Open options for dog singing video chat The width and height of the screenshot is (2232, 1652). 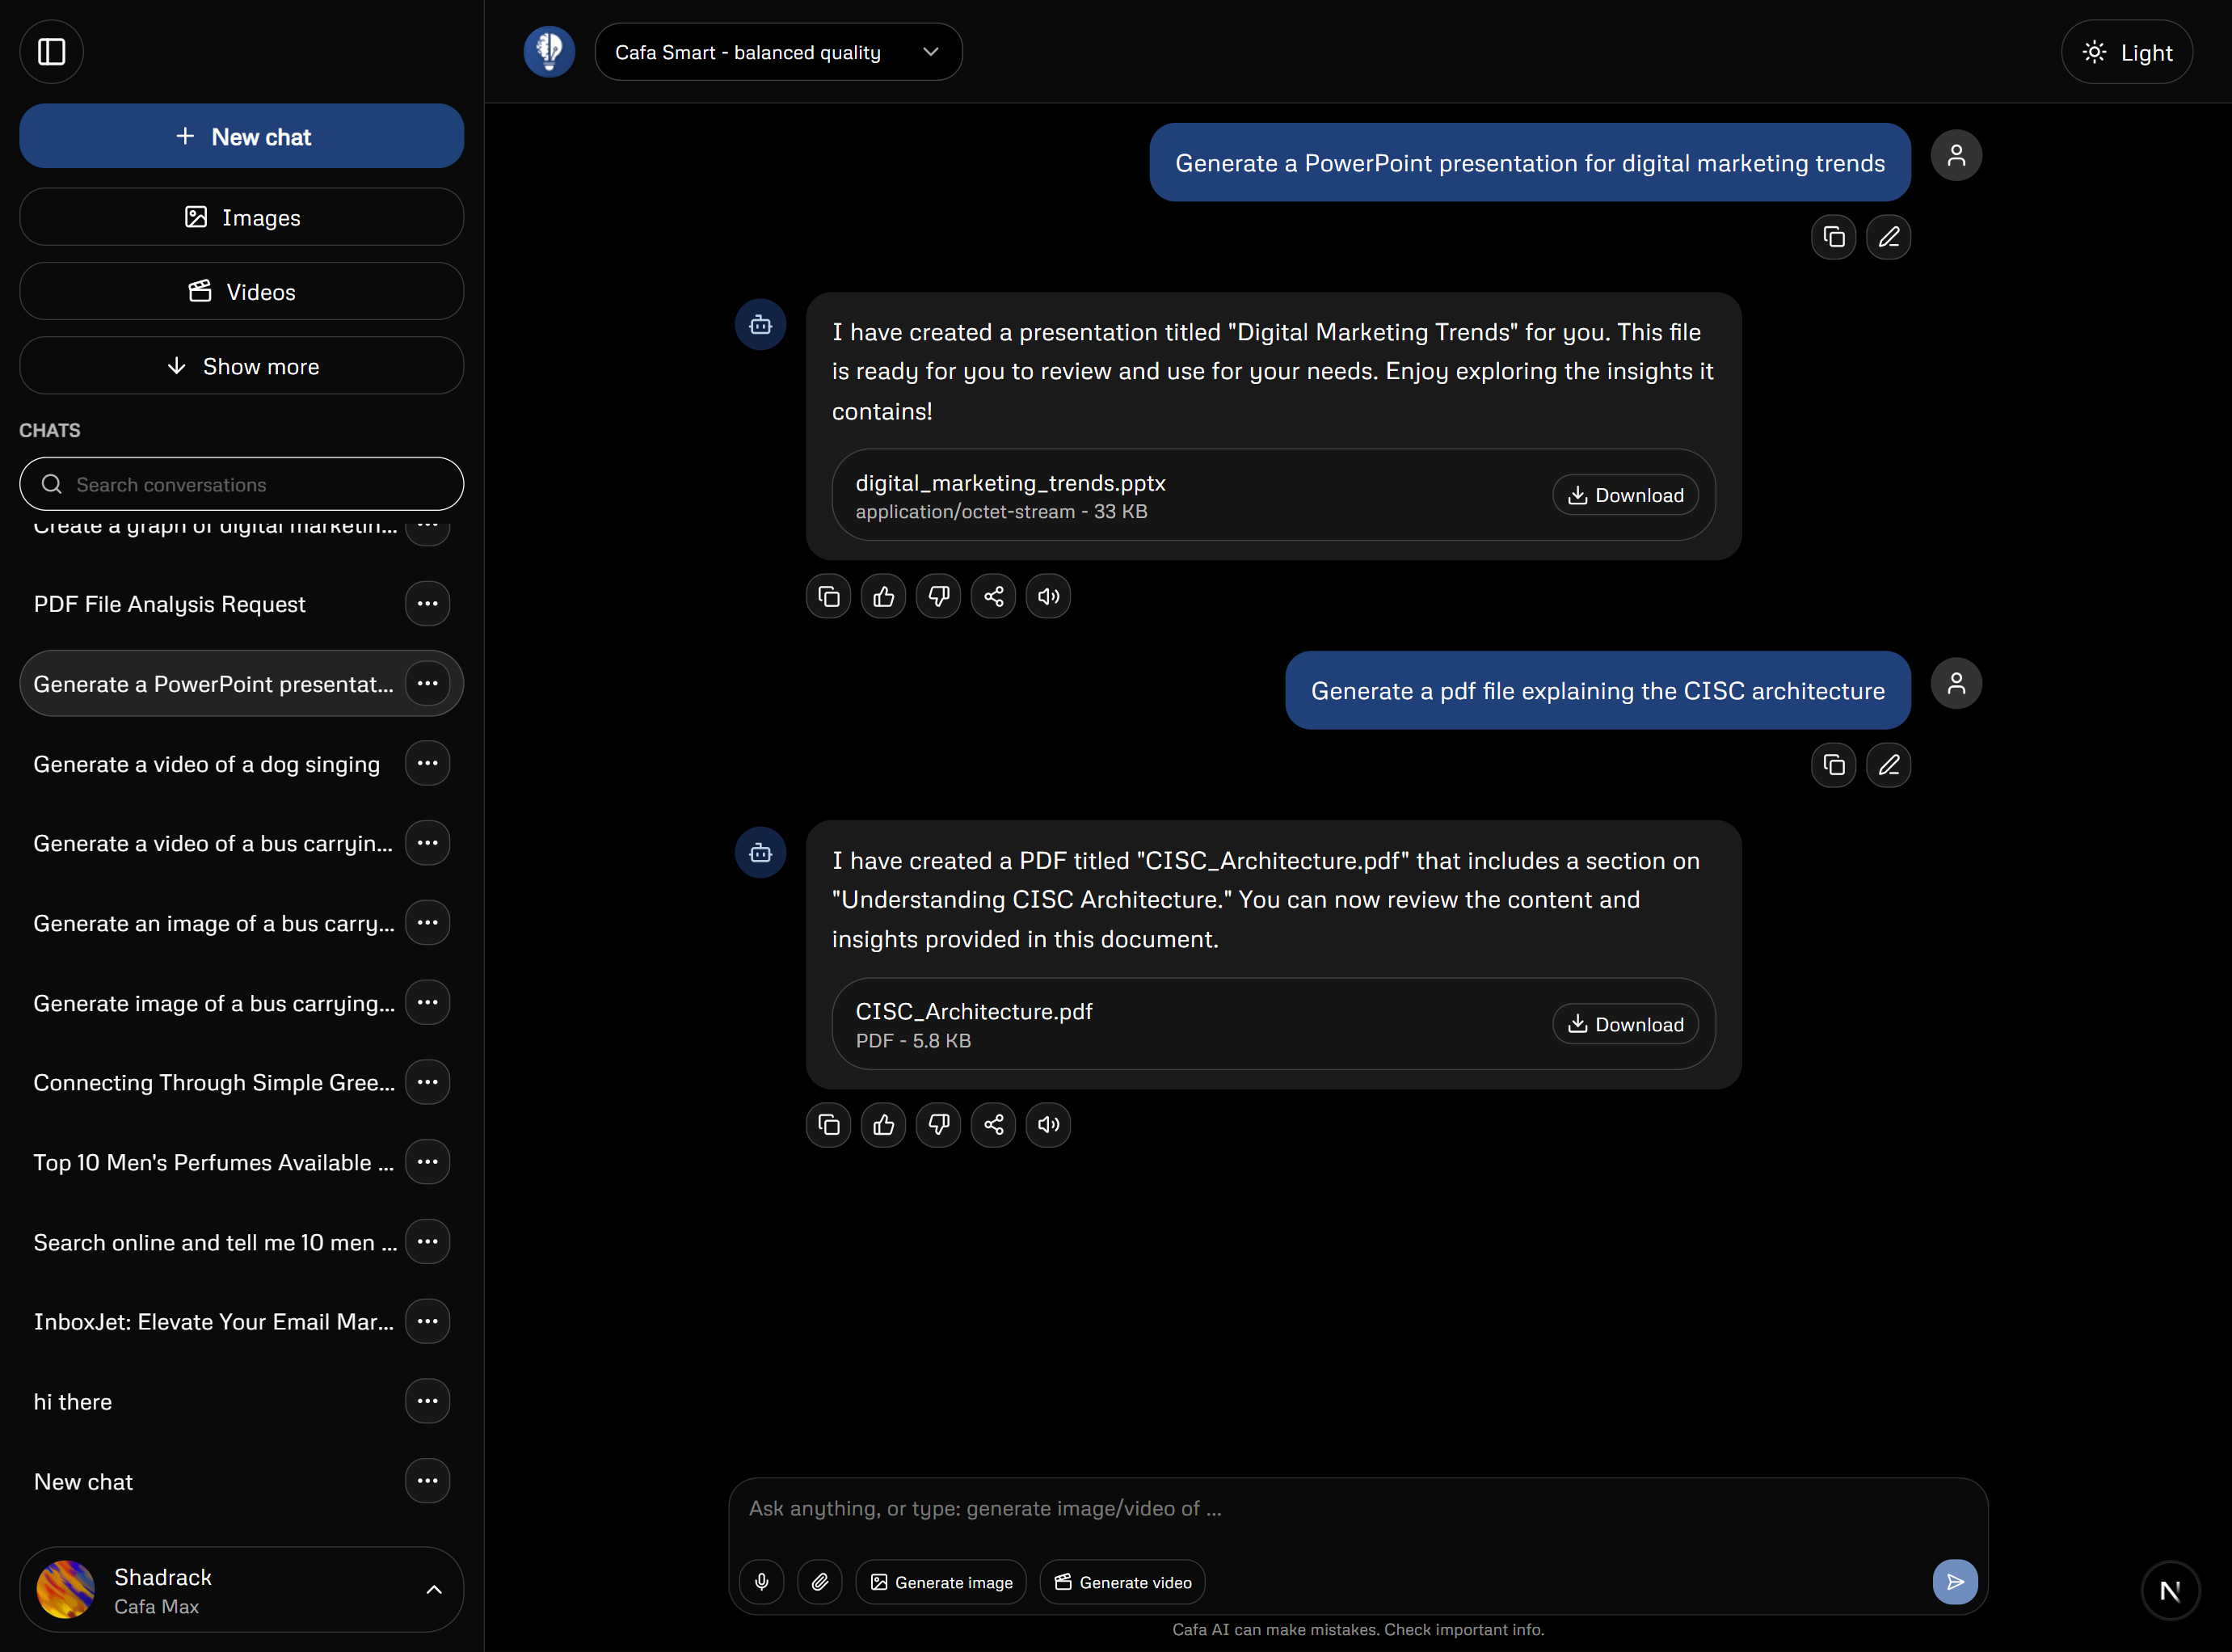tap(427, 764)
